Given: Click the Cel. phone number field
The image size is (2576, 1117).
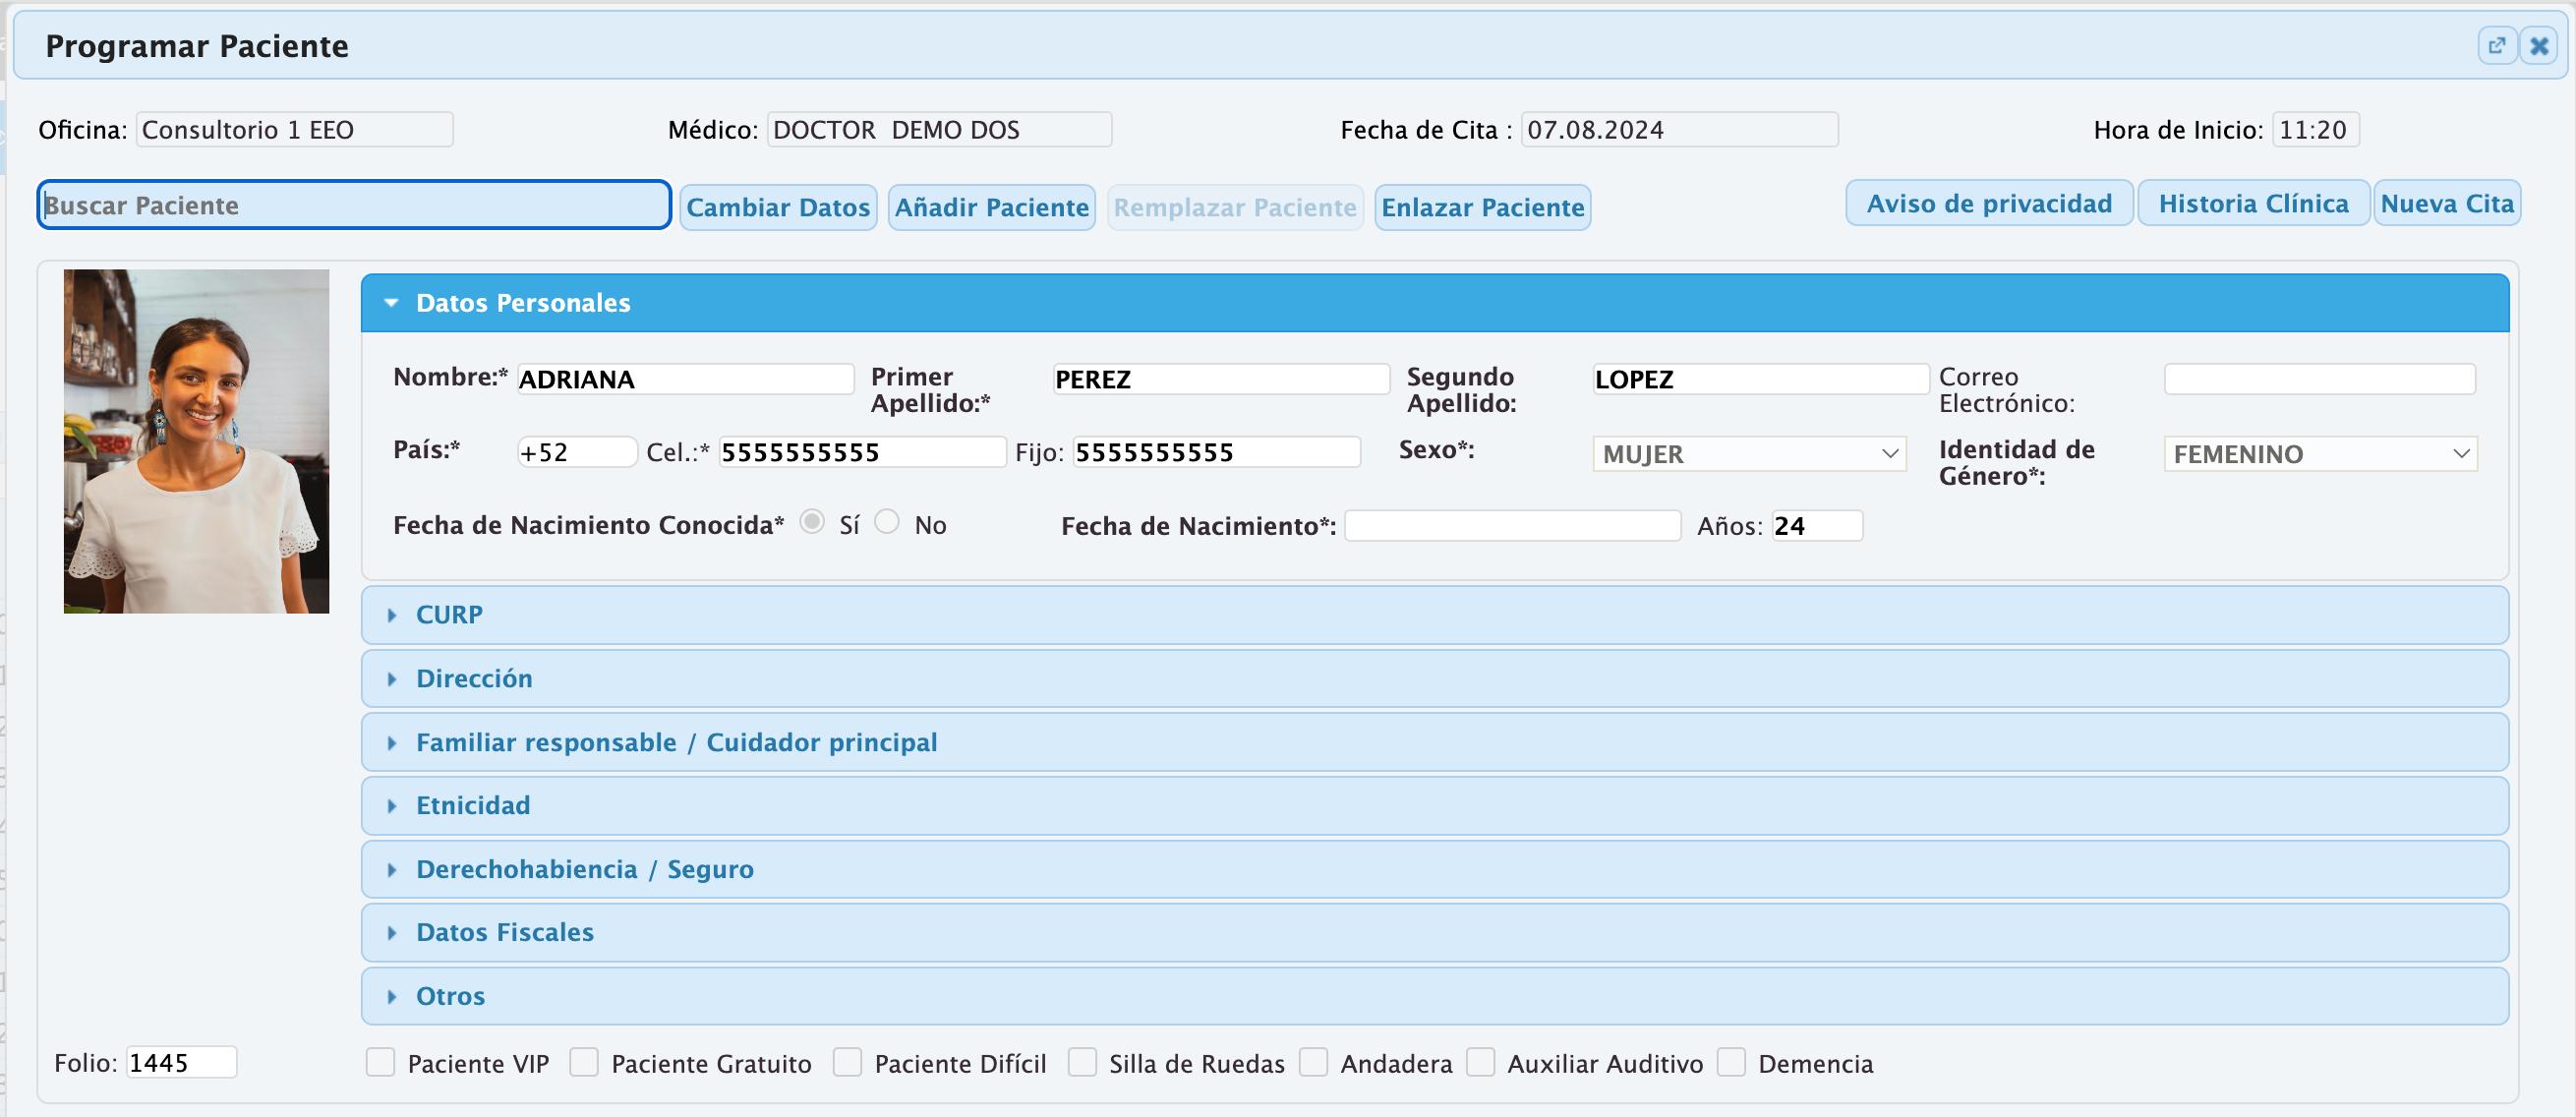Looking at the screenshot, I should 862,452.
